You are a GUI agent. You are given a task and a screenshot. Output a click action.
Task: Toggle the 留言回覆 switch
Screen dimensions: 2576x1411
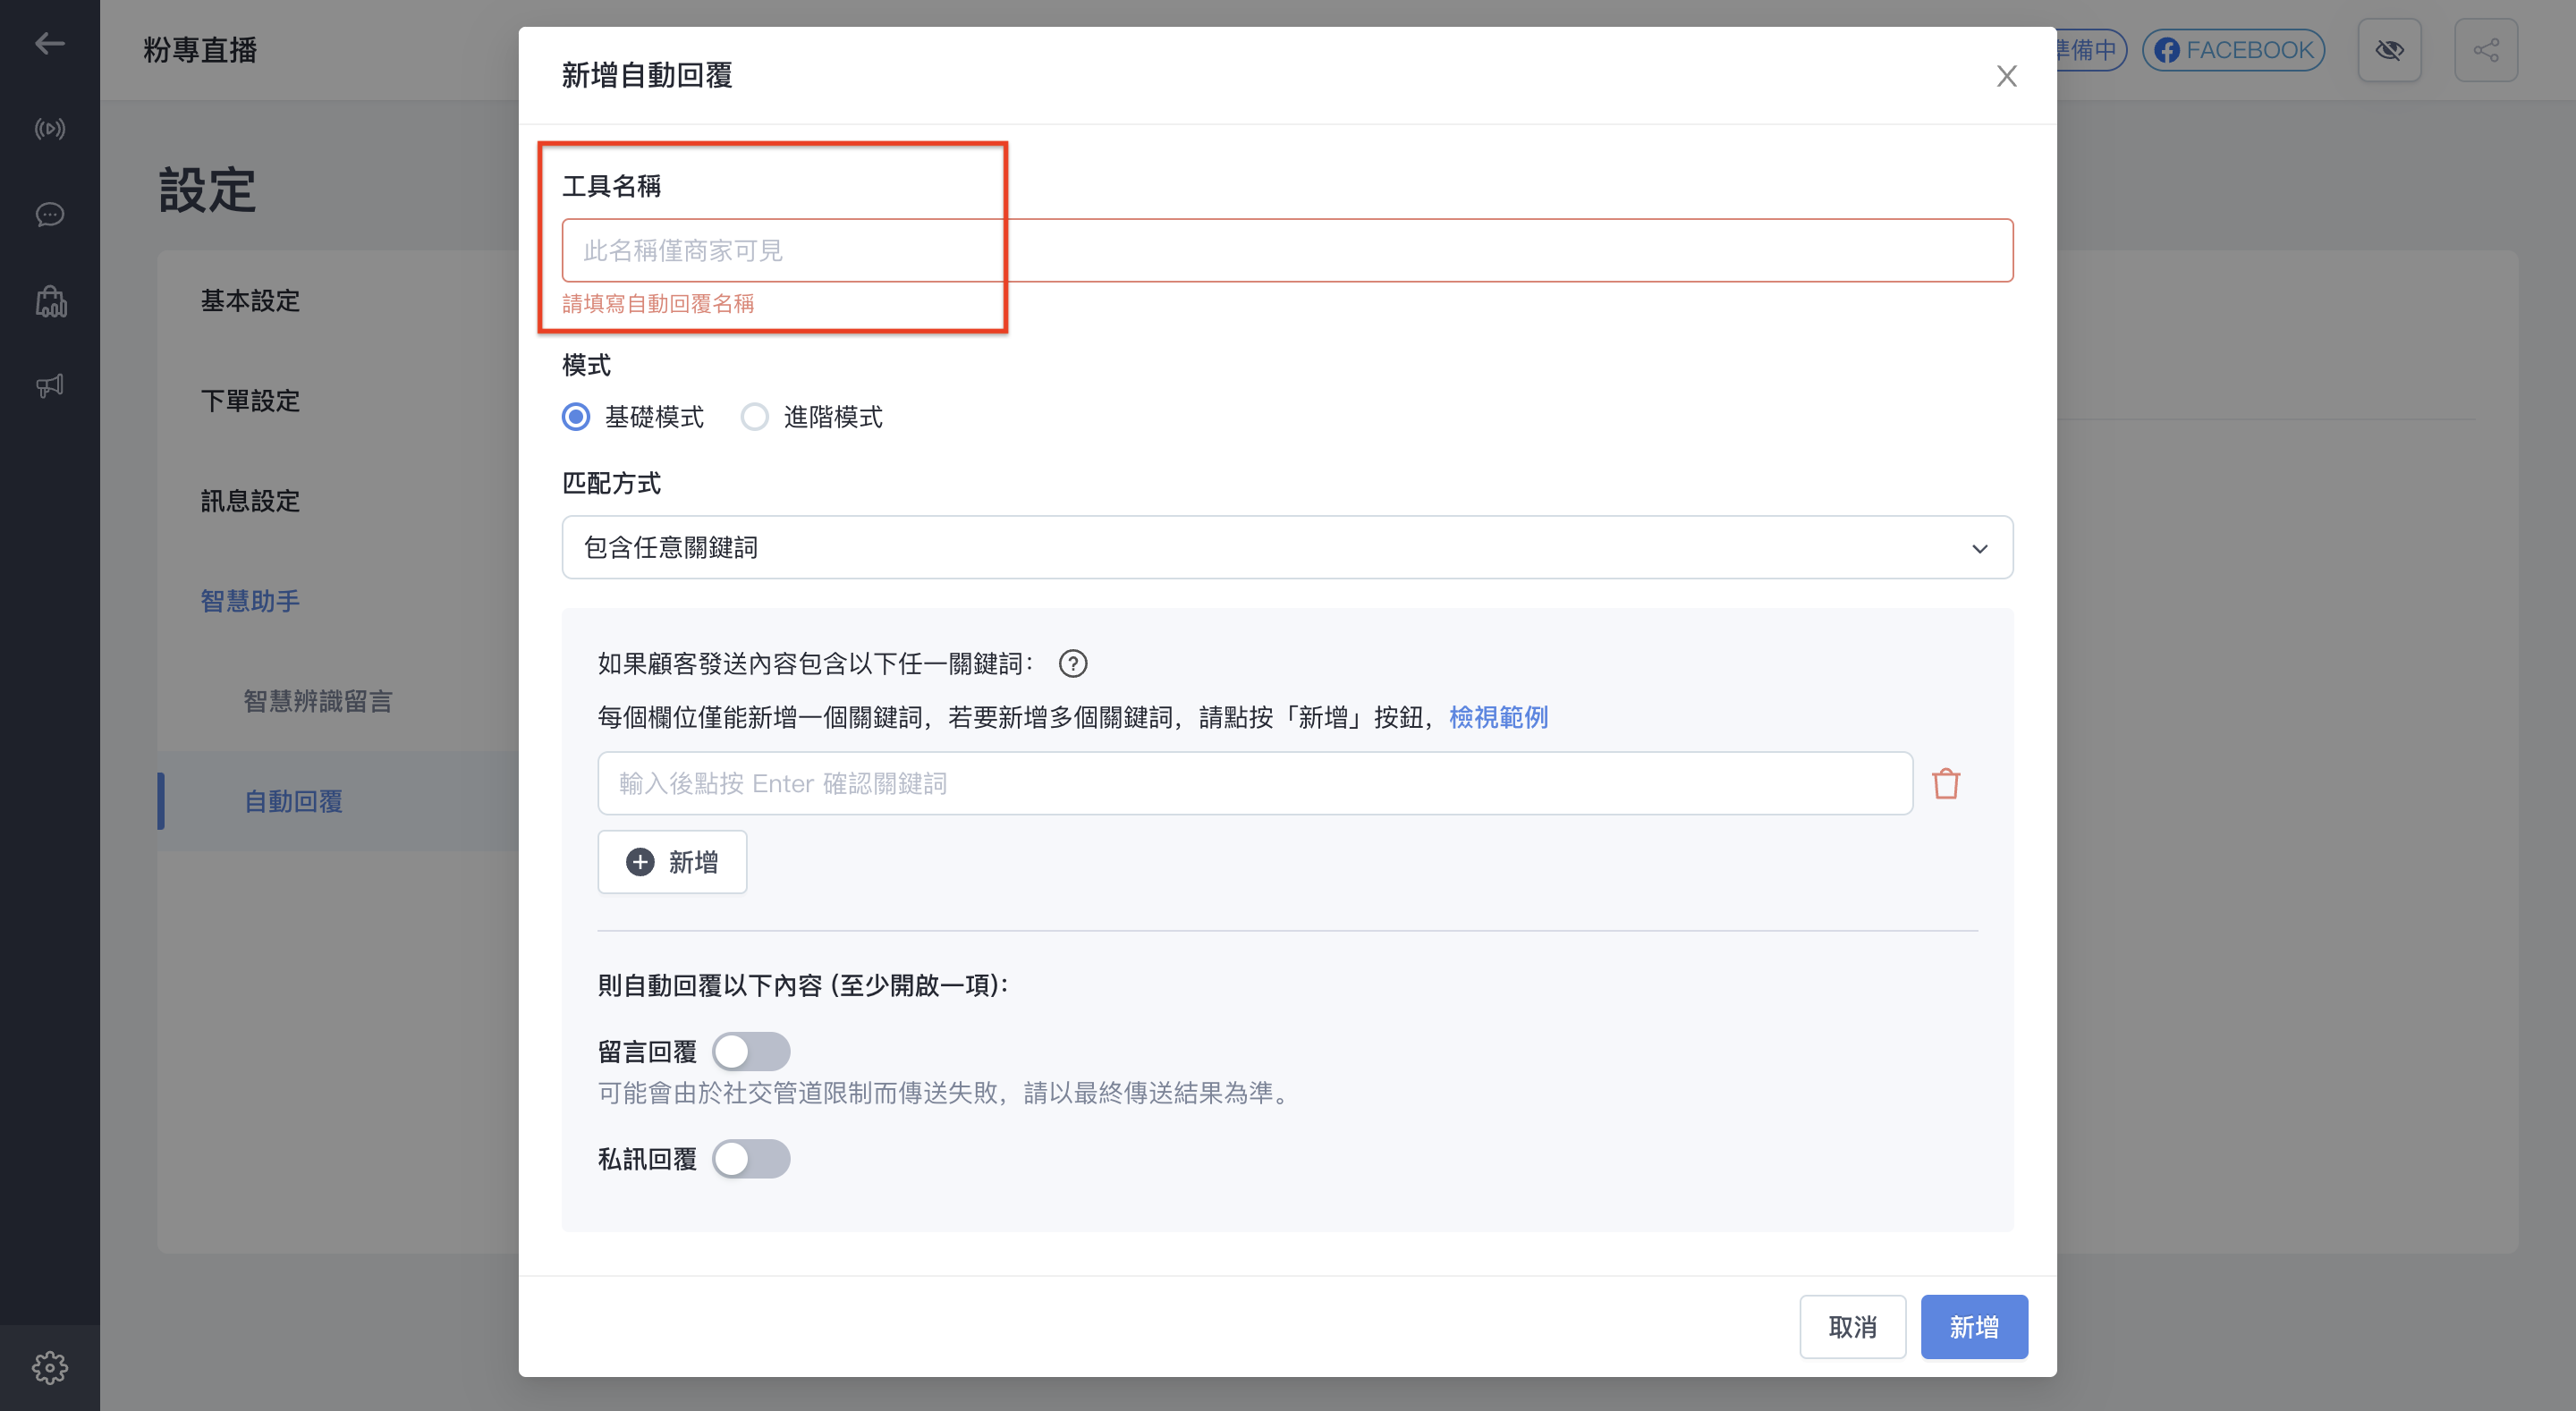click(751, 1052)
